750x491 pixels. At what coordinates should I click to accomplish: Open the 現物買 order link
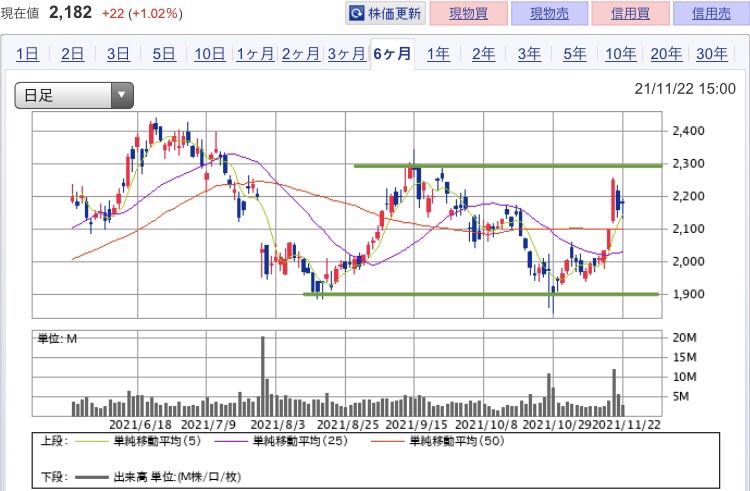click(x=468, y=13)
